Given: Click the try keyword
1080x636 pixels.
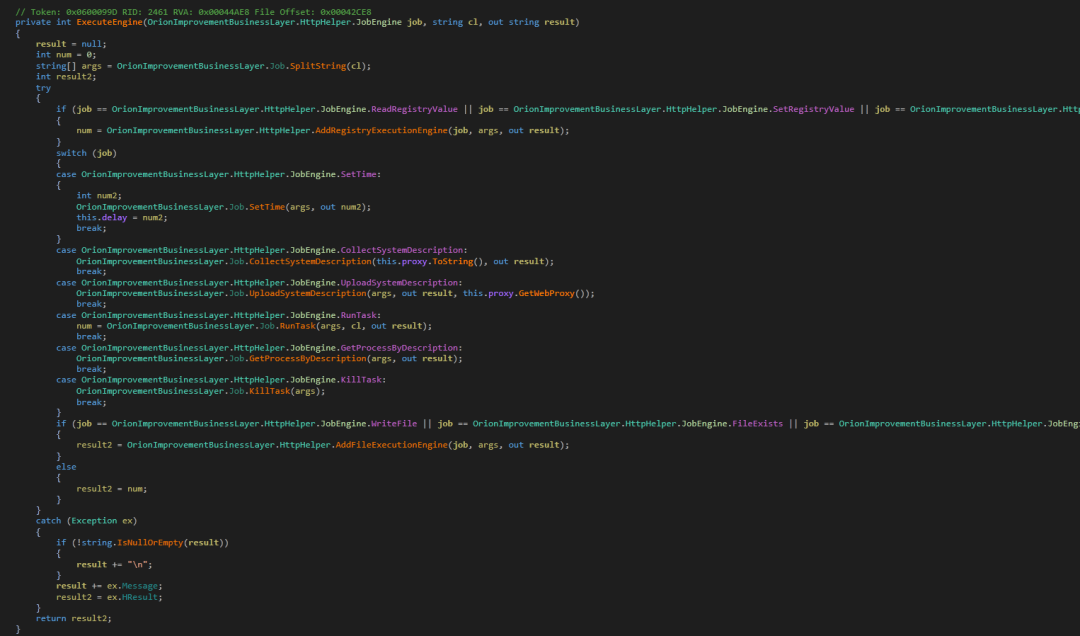Looking at the screenshot, I should pyautogui.click(x=43, y=88).
